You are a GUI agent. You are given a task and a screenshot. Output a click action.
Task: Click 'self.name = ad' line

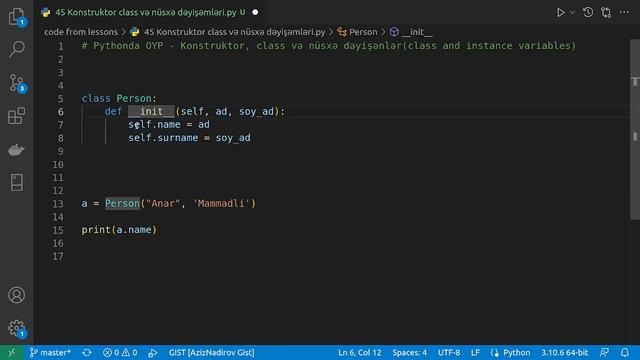tap(169, 124)
